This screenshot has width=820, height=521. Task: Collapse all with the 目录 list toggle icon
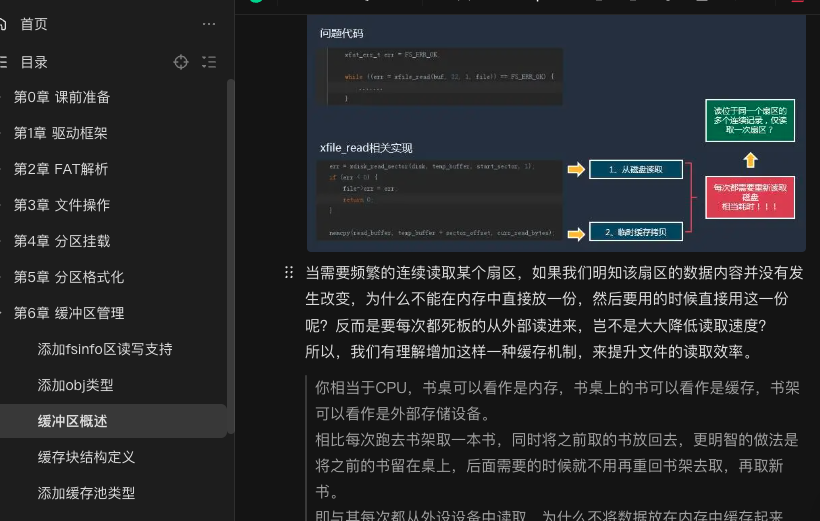pos(208,62)
